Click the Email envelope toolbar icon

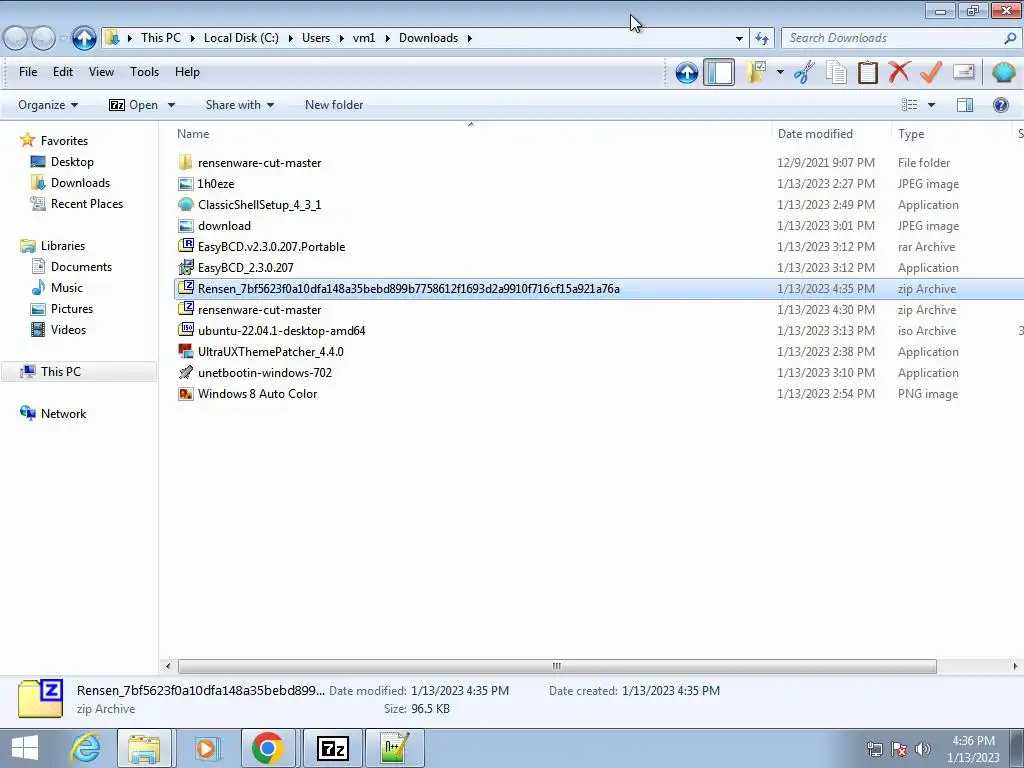[964, 72]
